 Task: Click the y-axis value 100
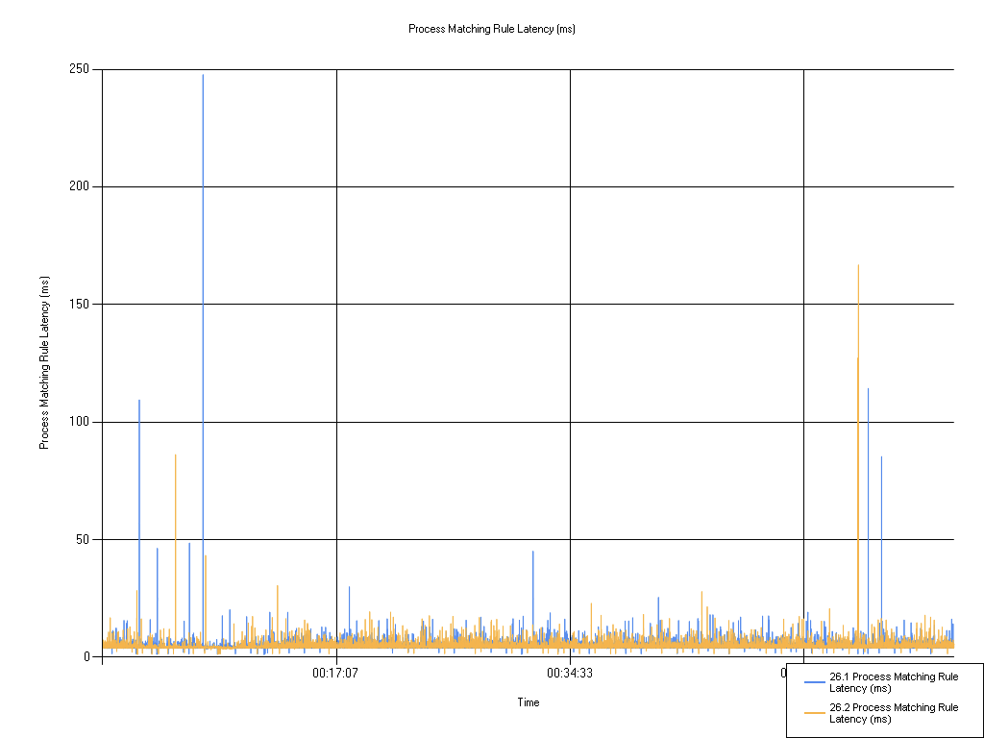pyautogui.click(x=78, y=422)
